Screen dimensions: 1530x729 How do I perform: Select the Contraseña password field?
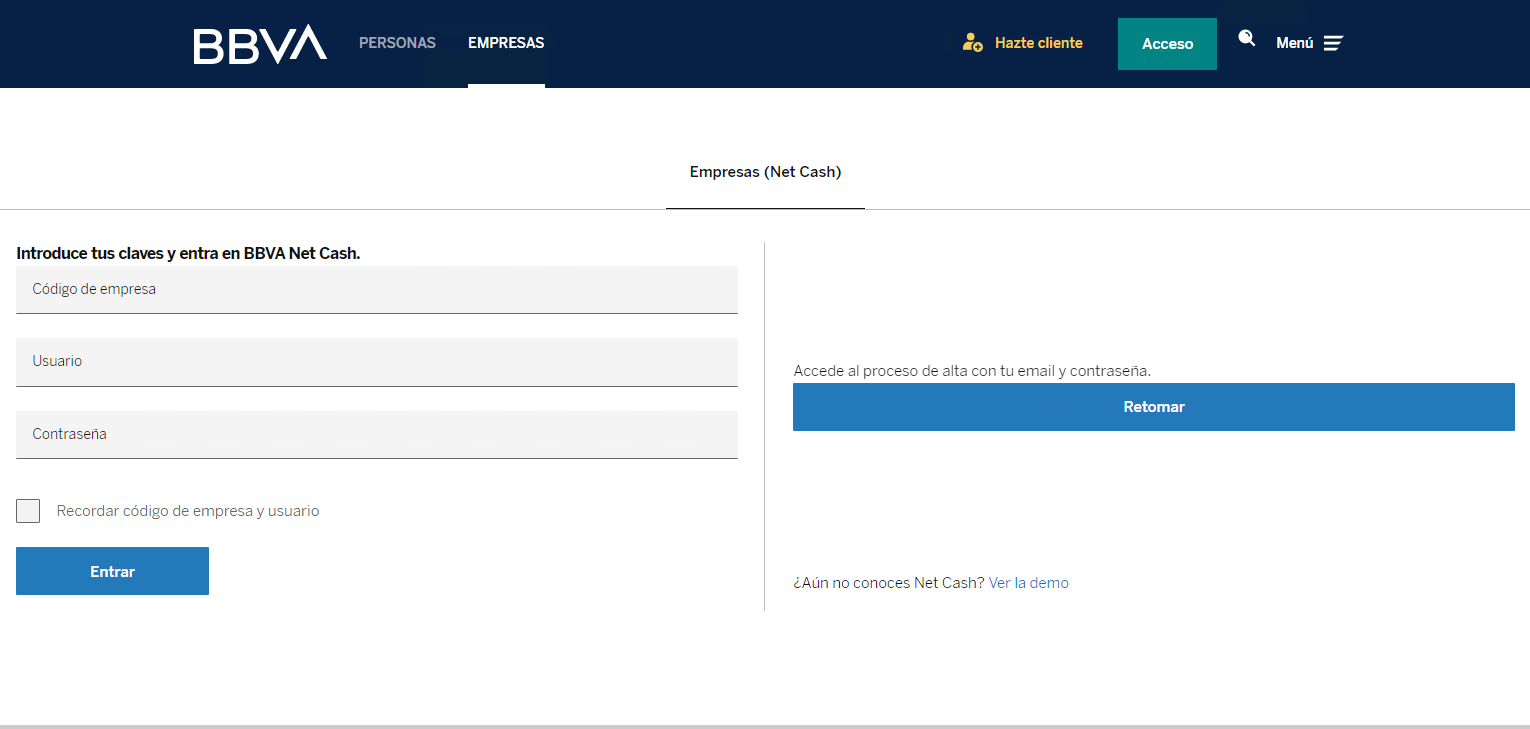(376, 435)
